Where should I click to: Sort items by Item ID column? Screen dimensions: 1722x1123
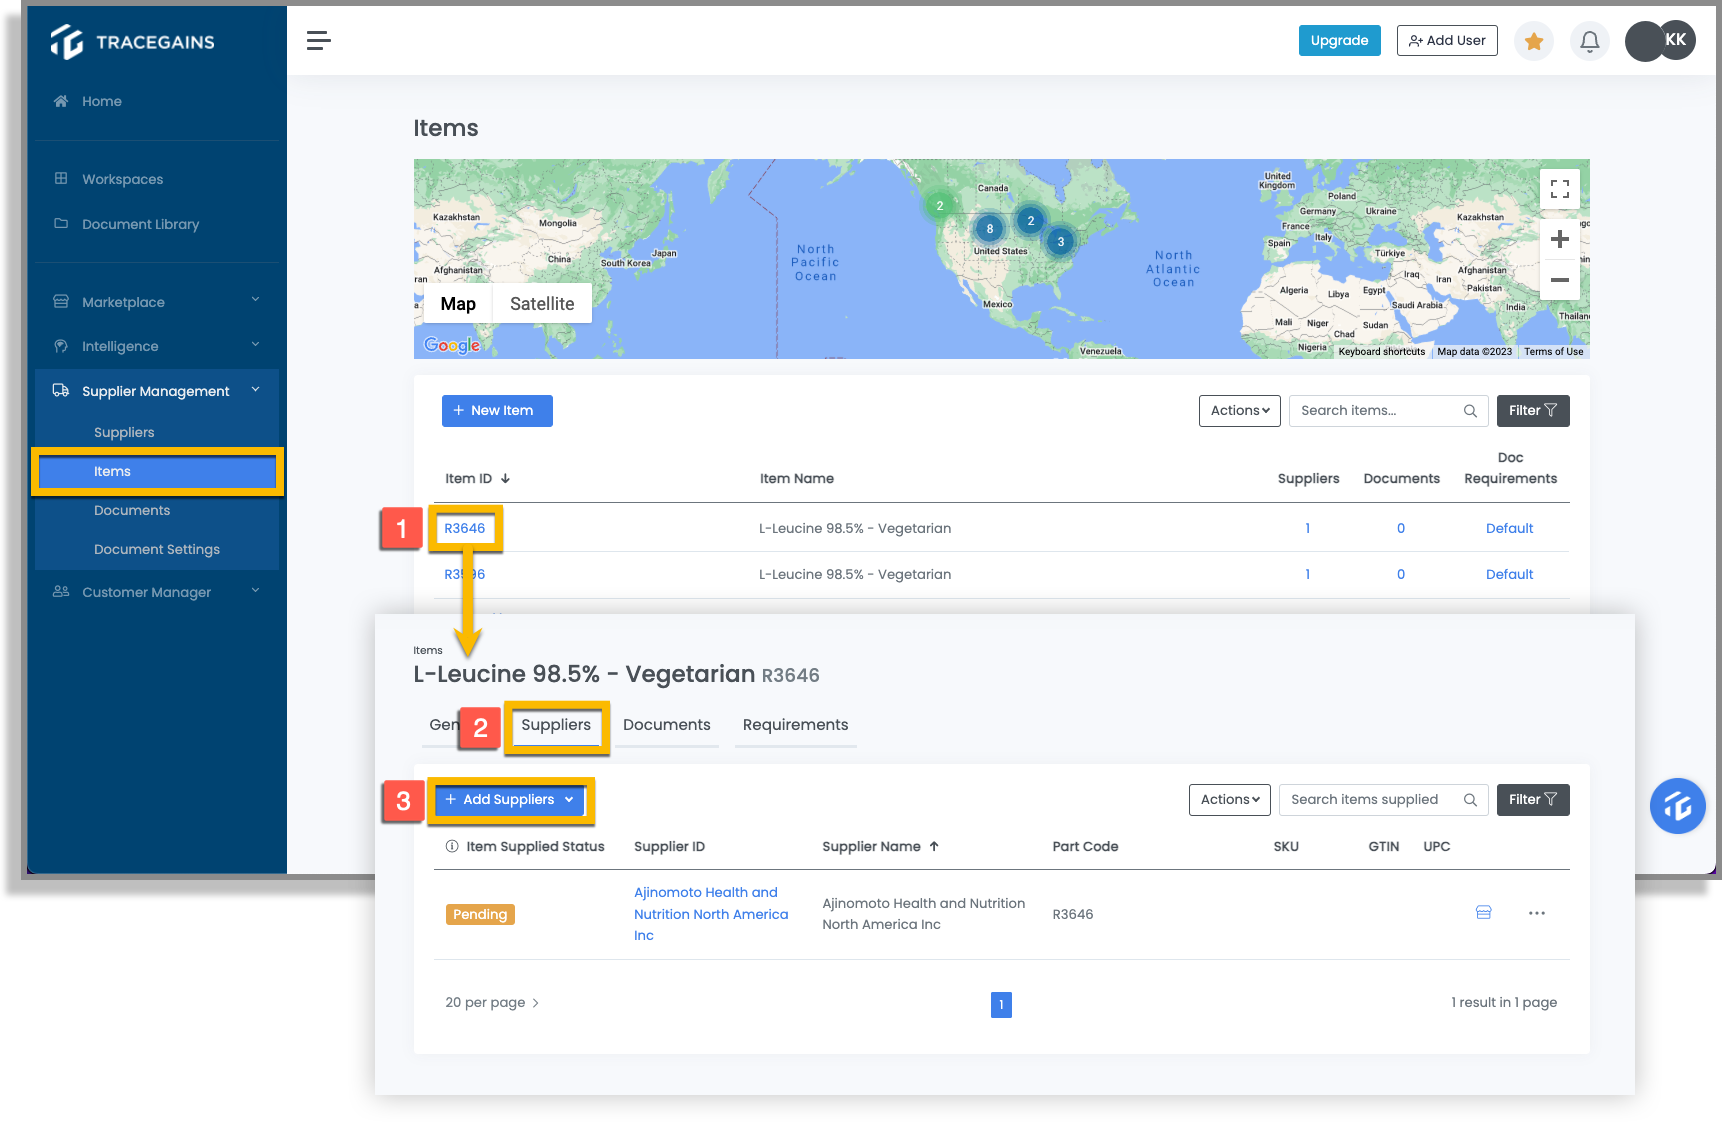click(478, 478)
